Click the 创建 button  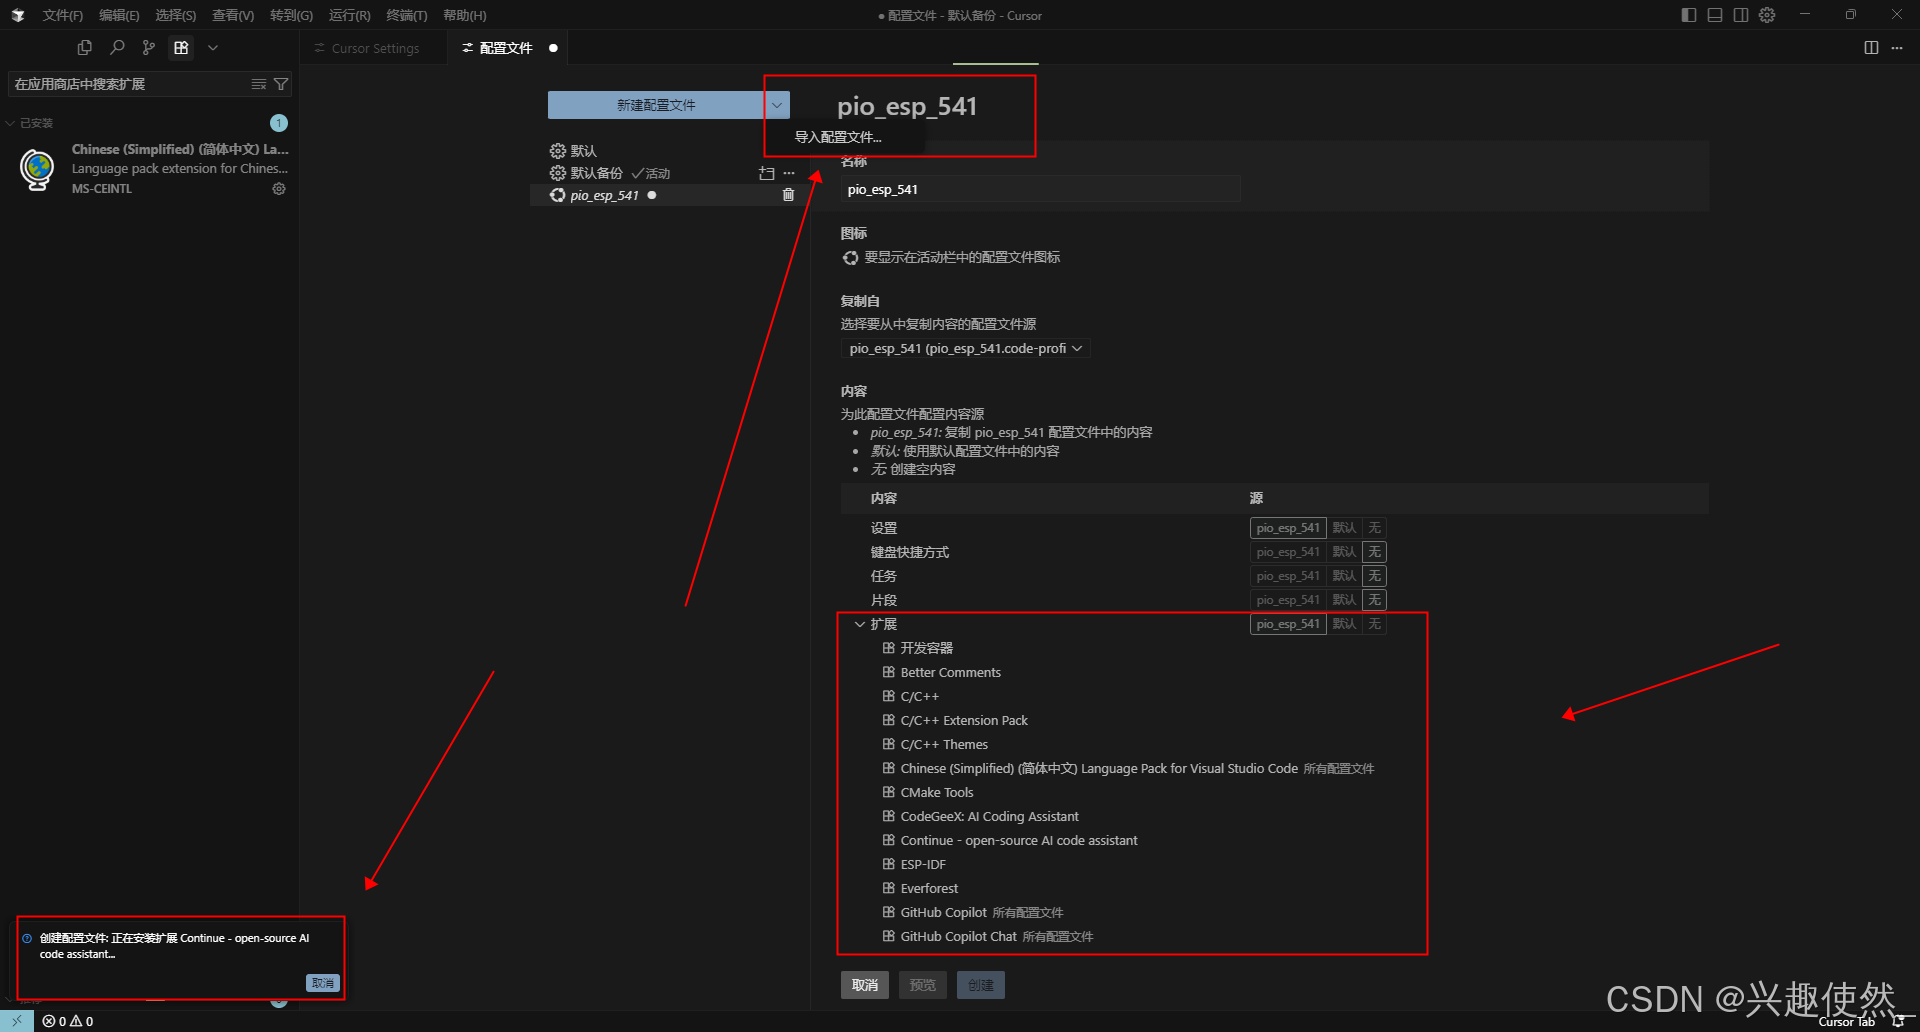coord(981,985)
